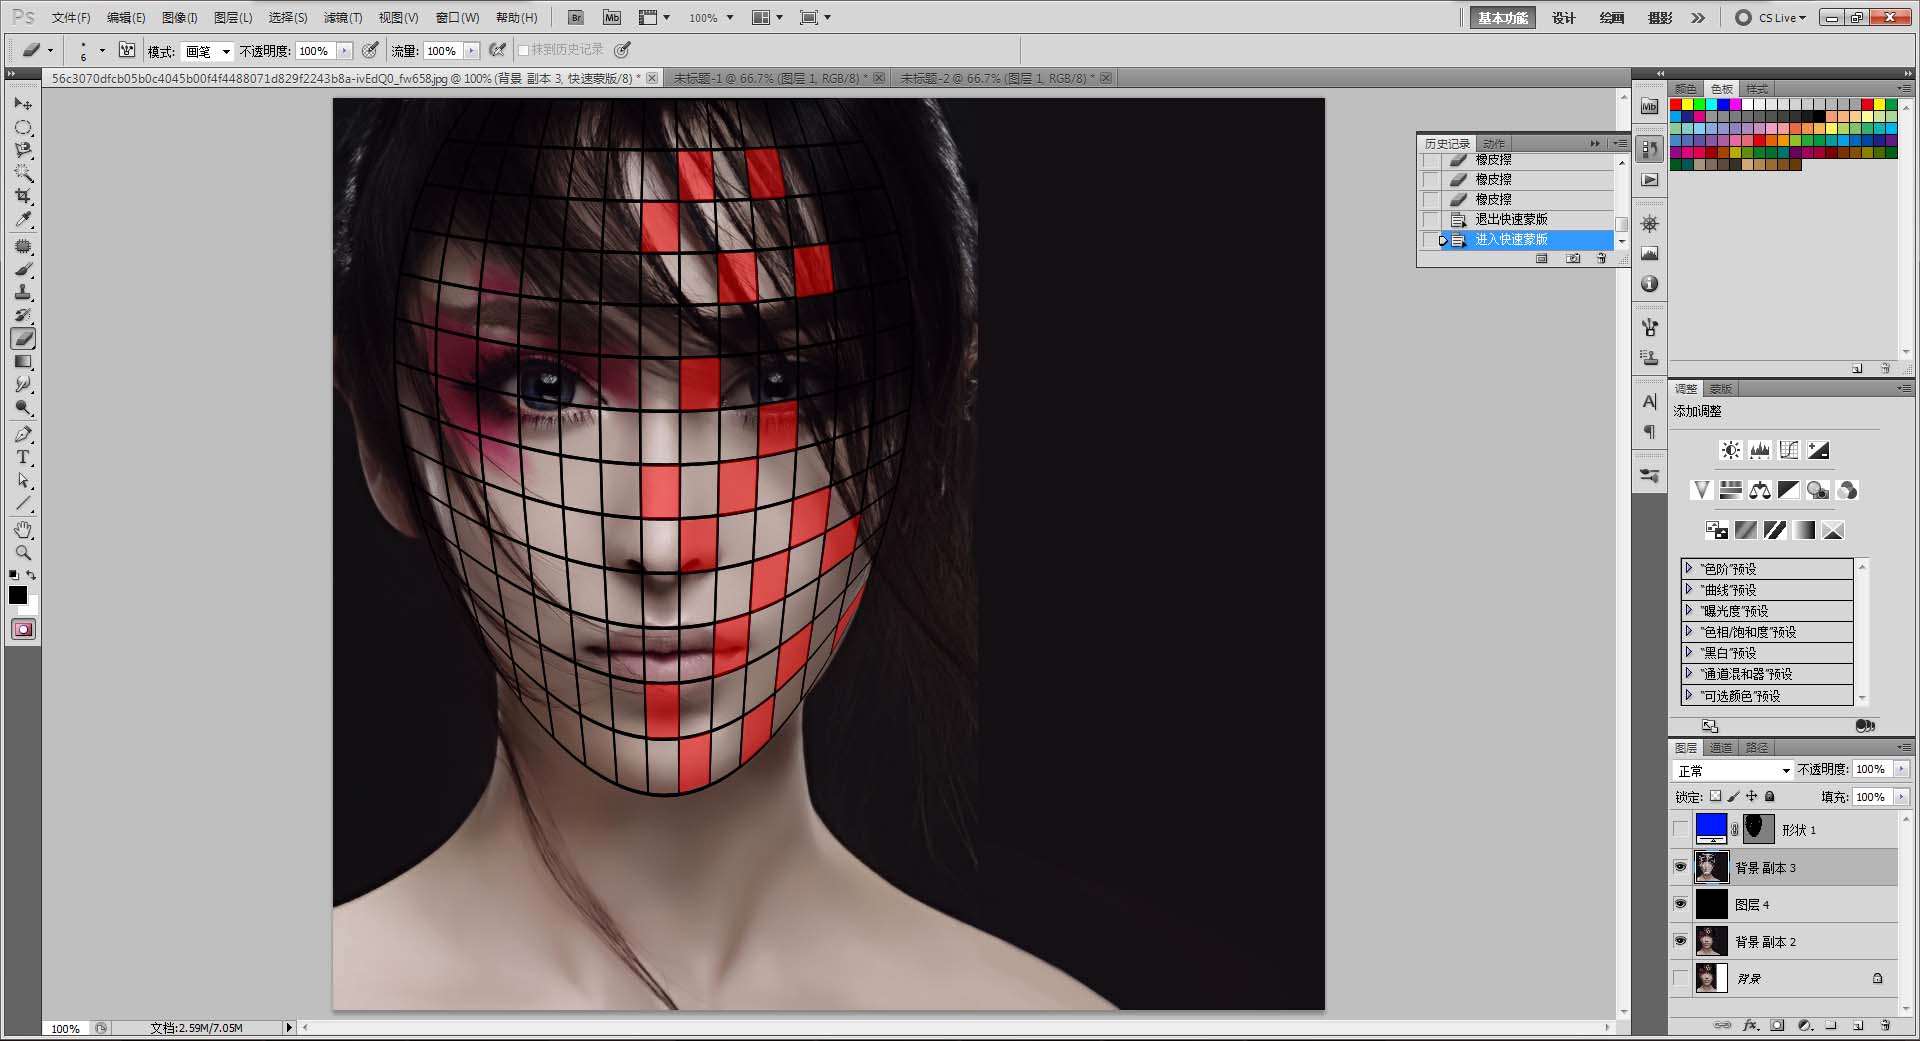
Task: Click the foreground color swatch
Action: tap(18, 595)
